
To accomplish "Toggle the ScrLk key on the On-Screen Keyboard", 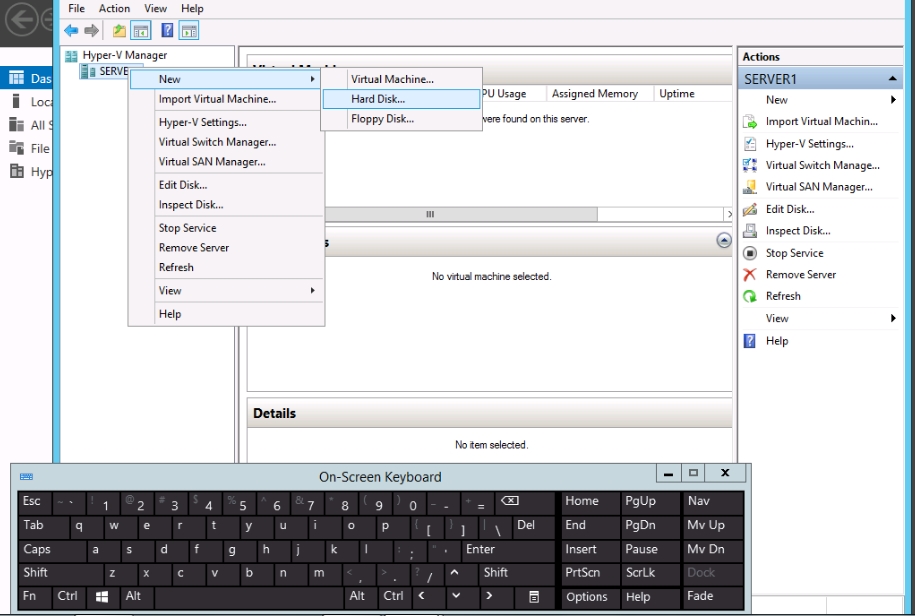I will (650, 573).
